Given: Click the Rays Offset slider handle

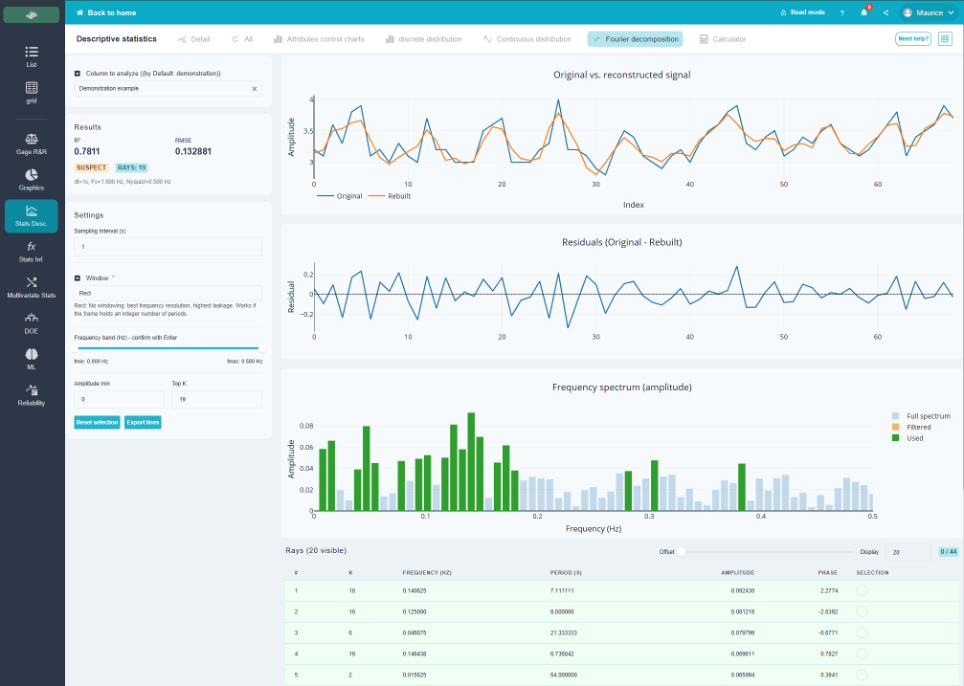Looking at the screenshot, I should [x=681, y=551].
